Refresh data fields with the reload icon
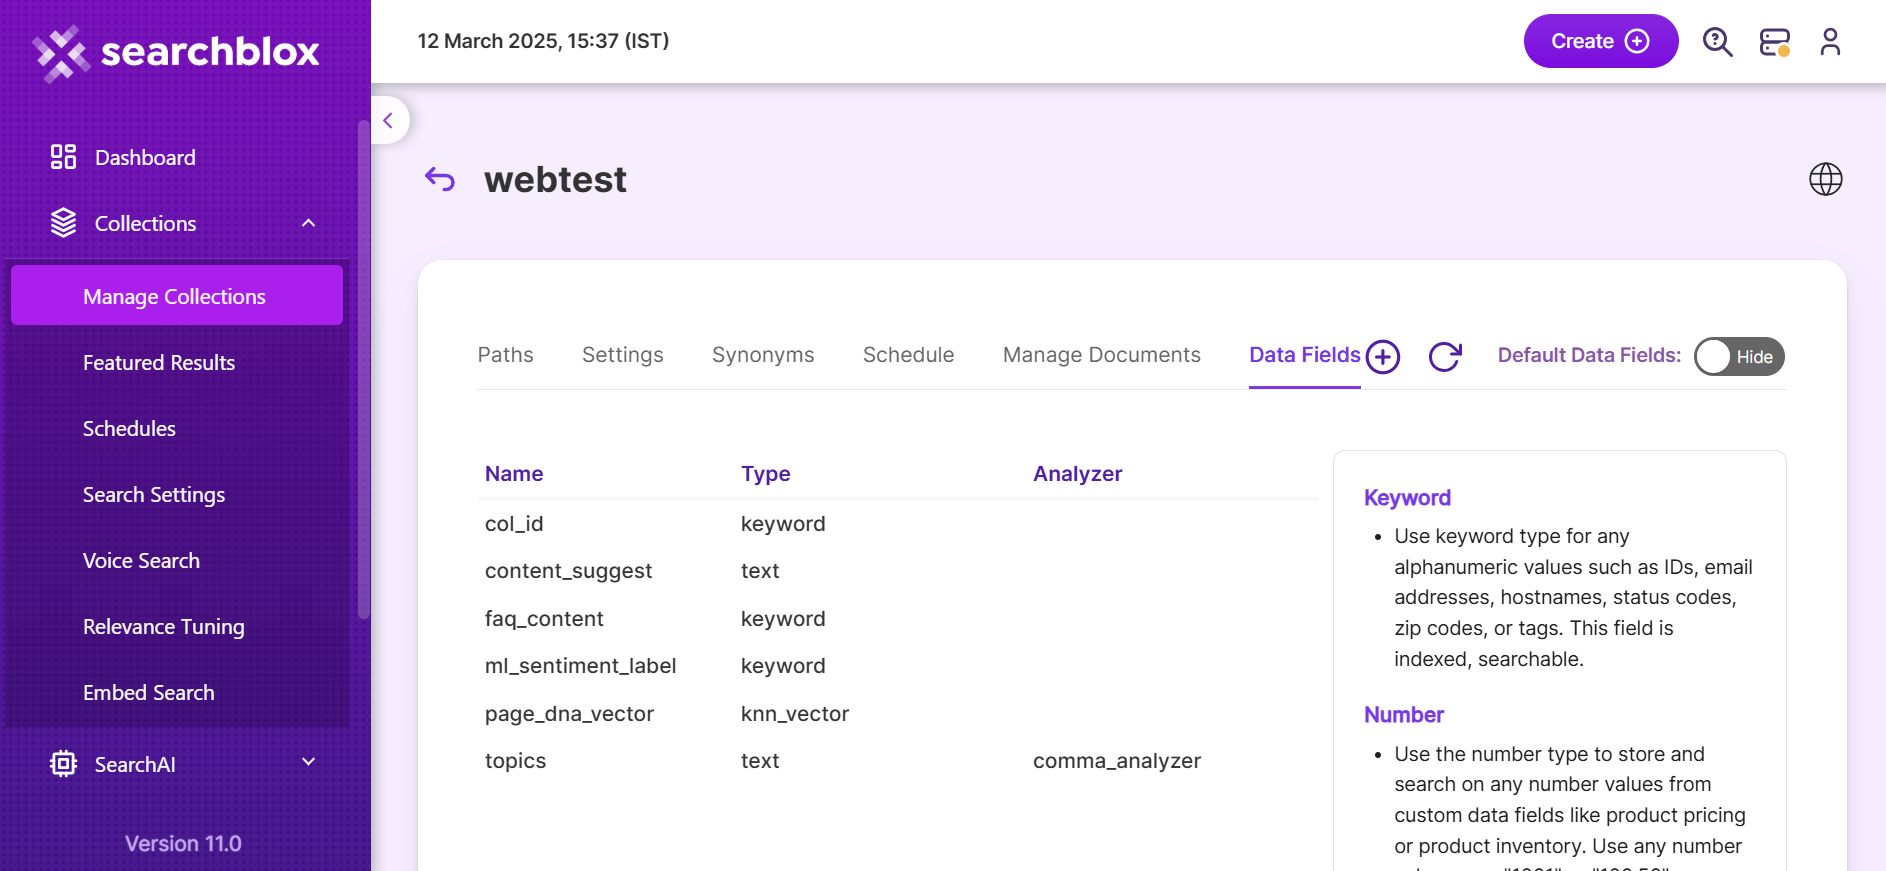This screenshot has height=871, width=1886. pos(1445,357)
